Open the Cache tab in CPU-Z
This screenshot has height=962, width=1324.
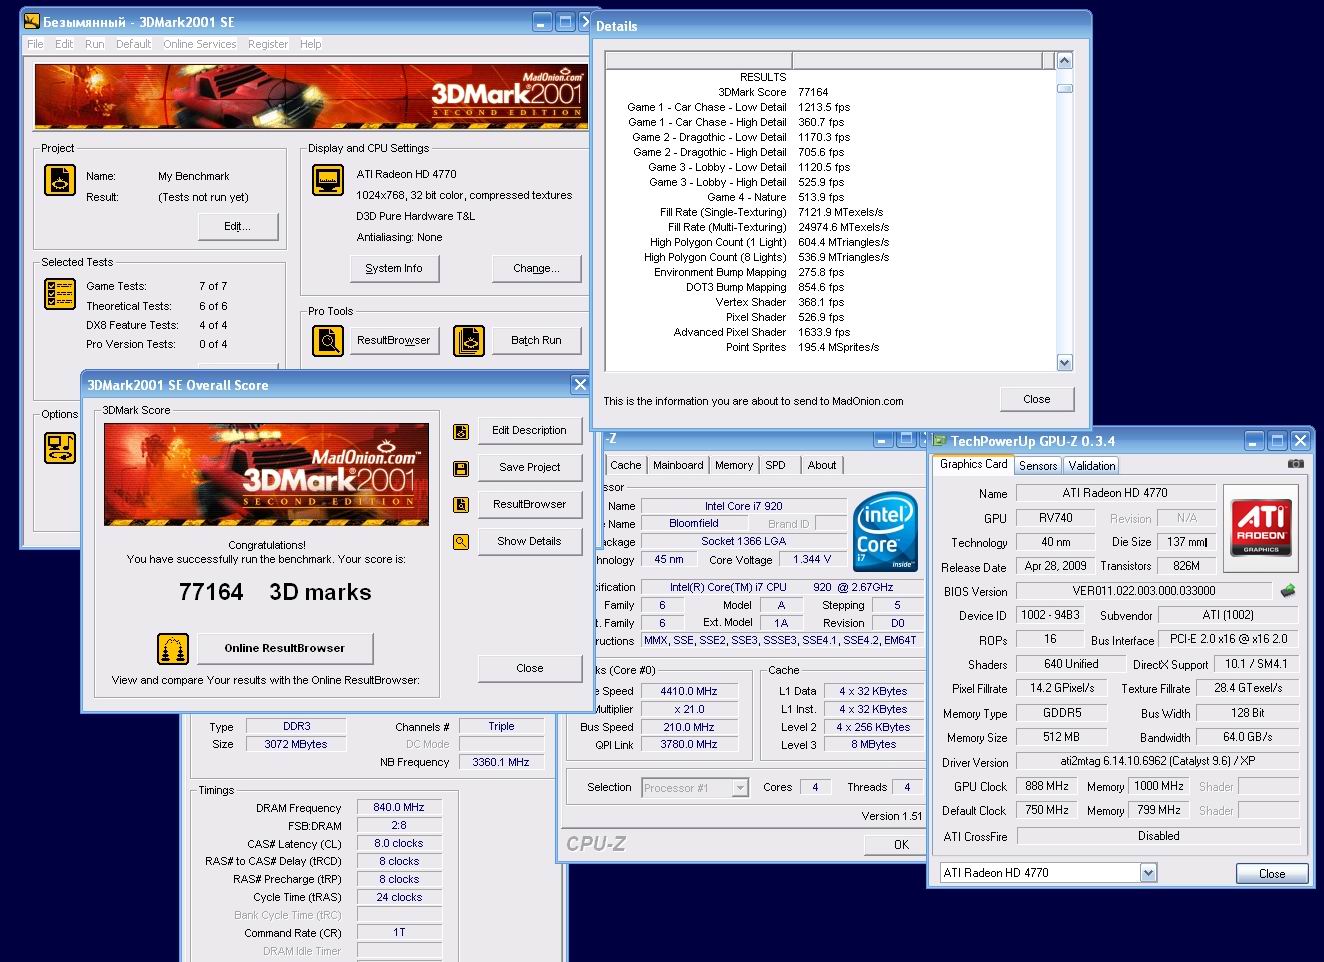pyautogui.click(x=626, y=465)
